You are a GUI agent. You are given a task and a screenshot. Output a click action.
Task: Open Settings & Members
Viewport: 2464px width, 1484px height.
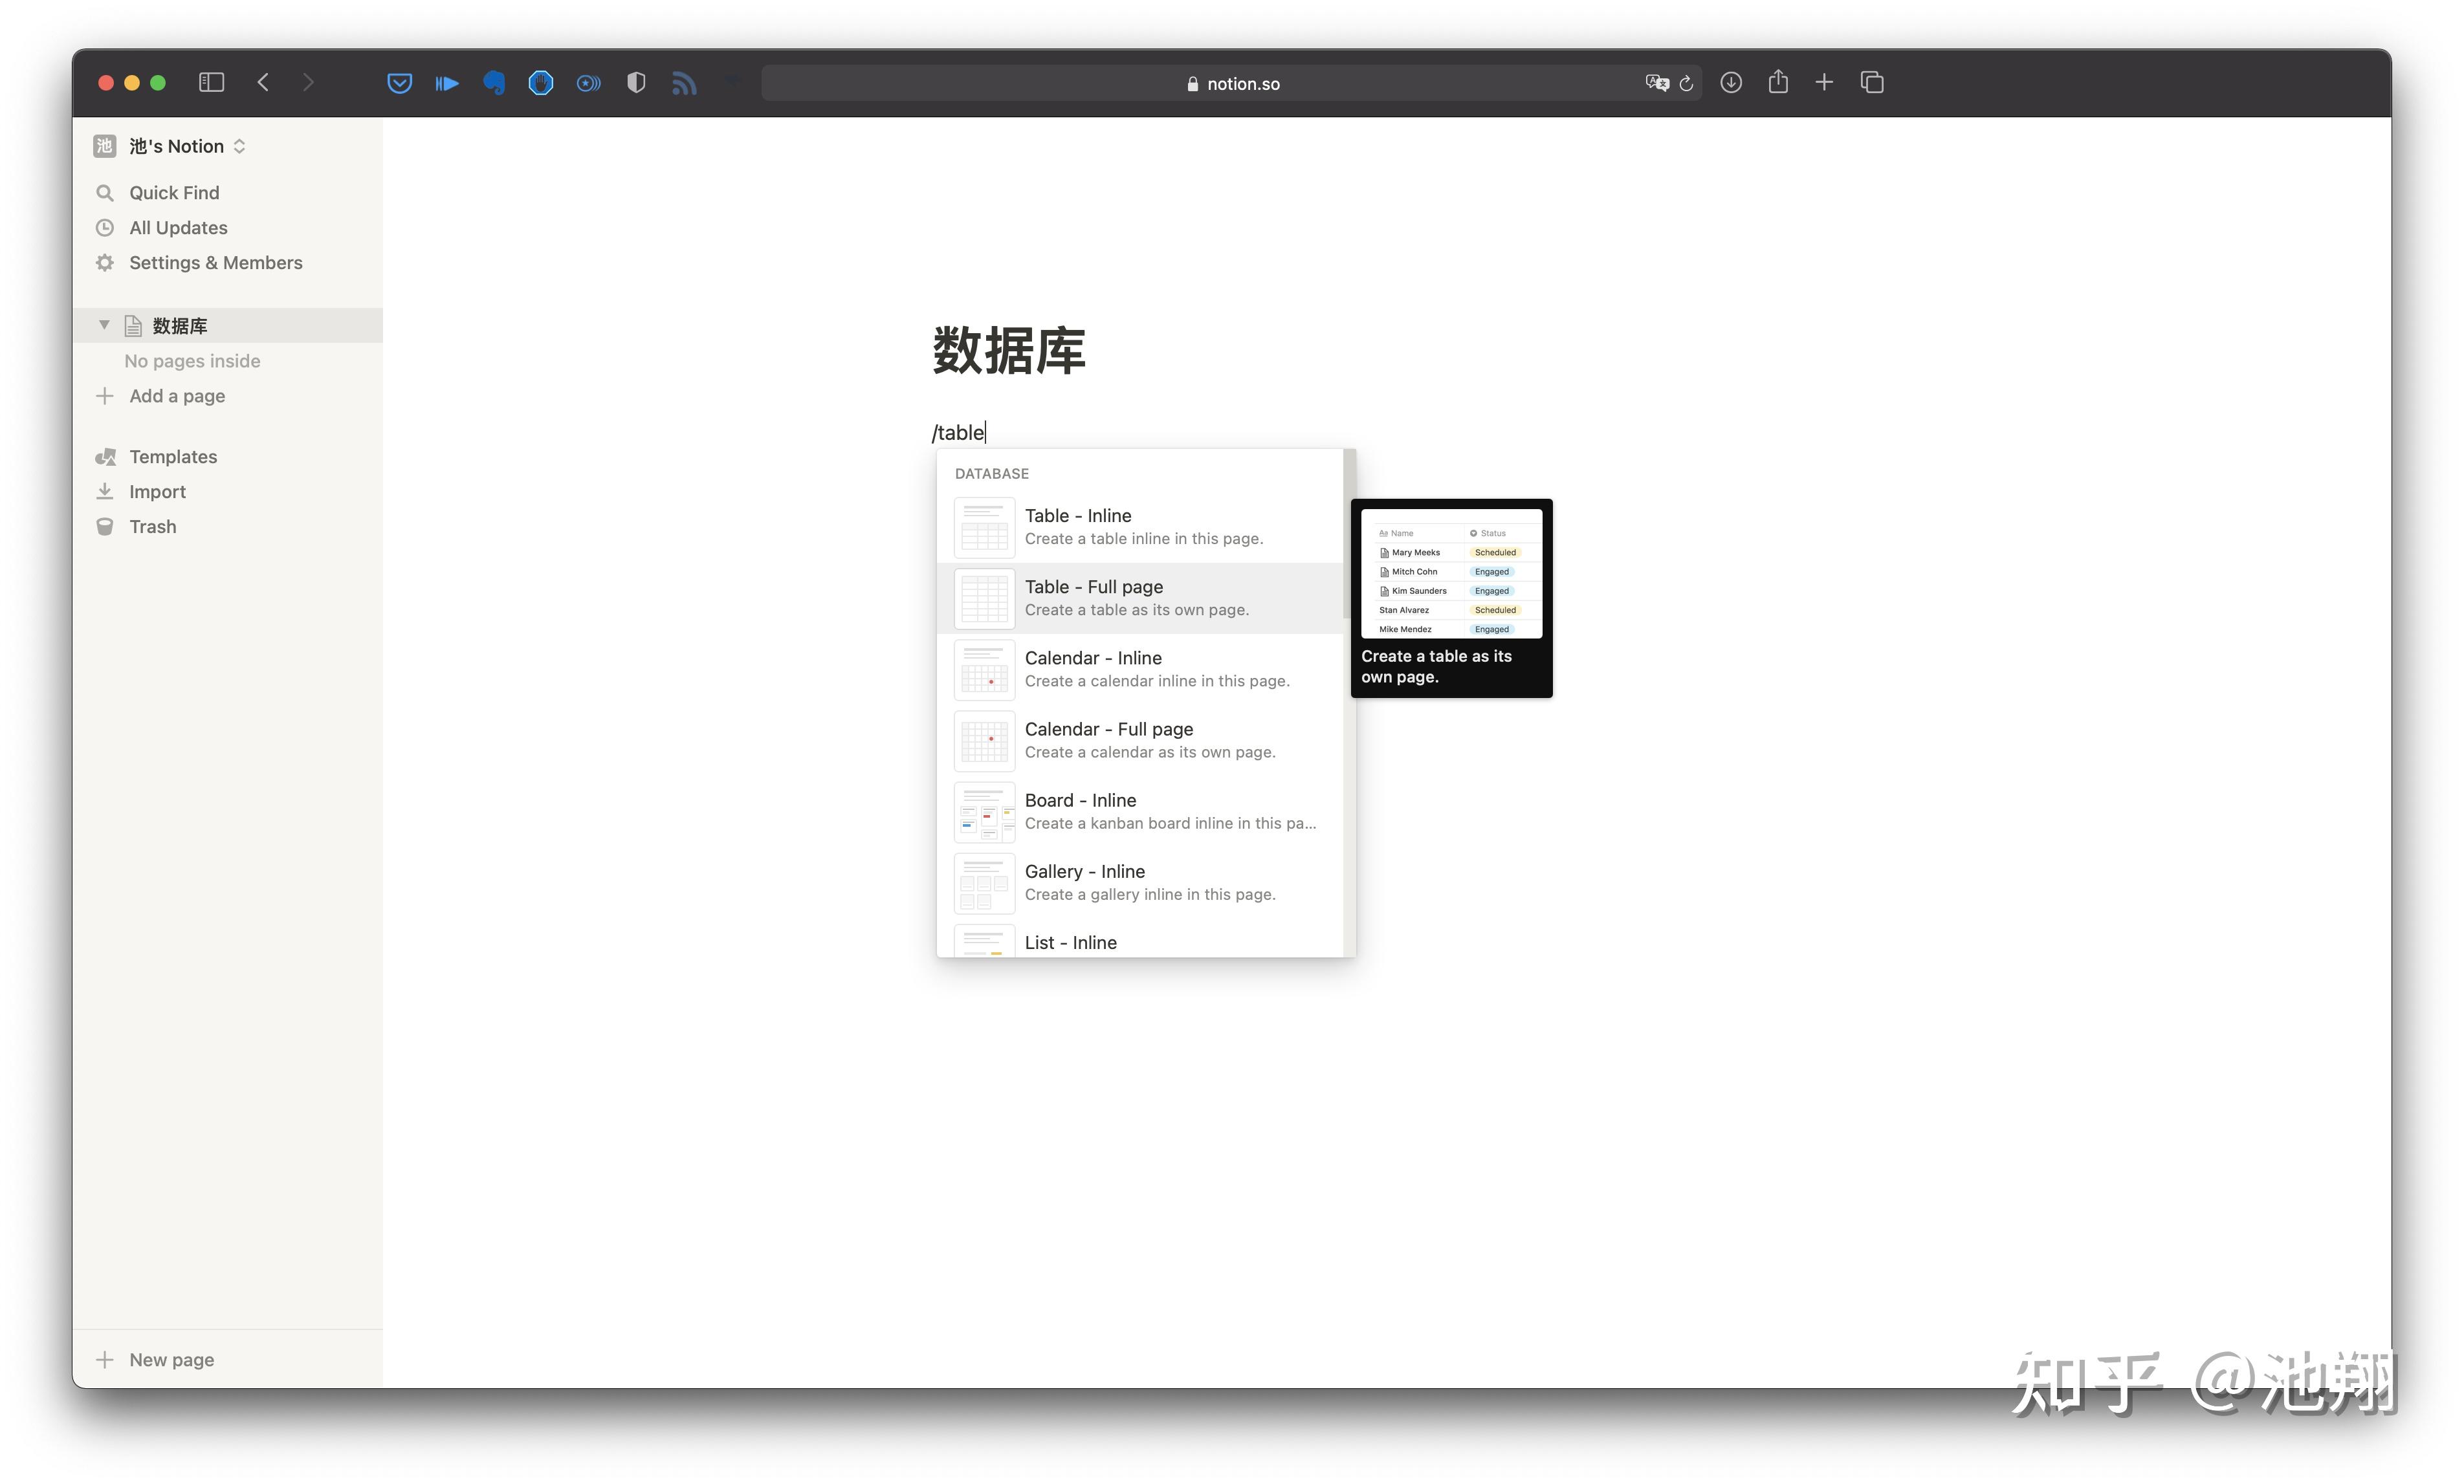(215, 262)
